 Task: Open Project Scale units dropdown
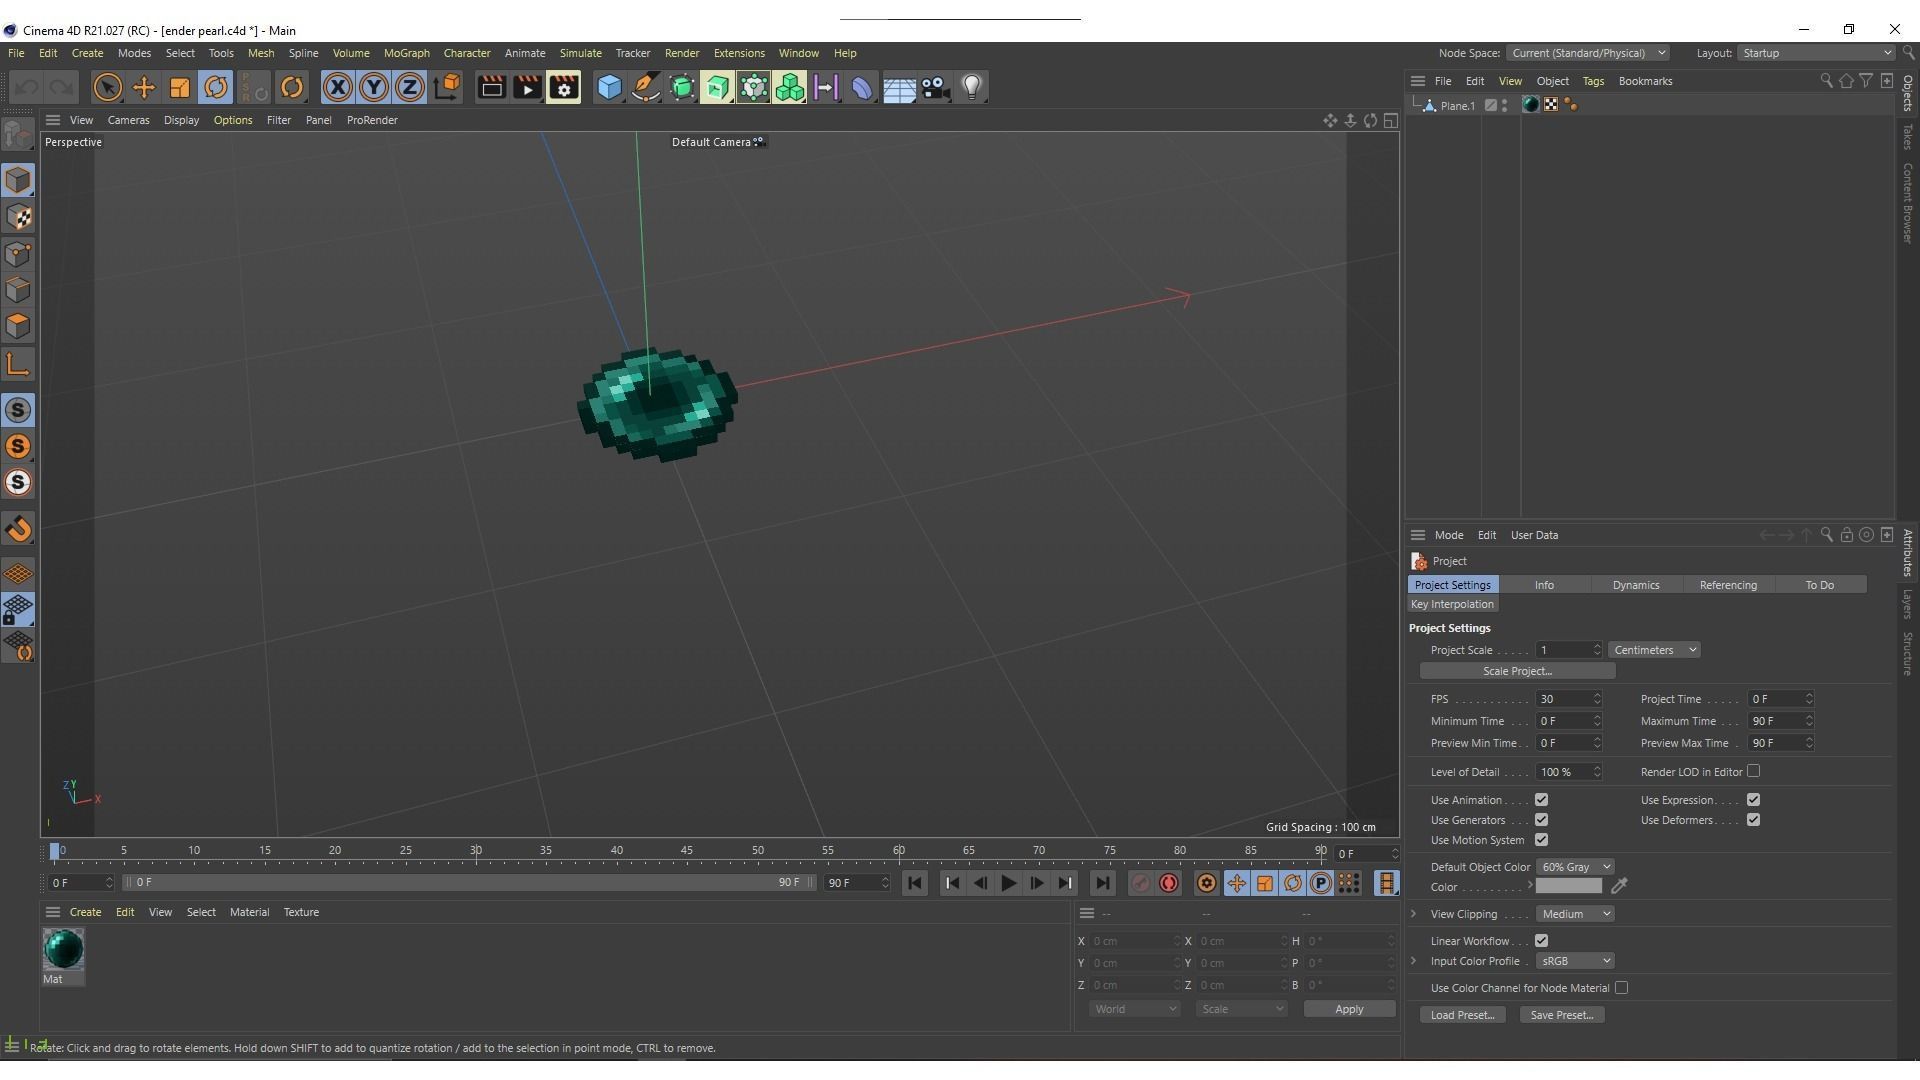click(1654, 650)
